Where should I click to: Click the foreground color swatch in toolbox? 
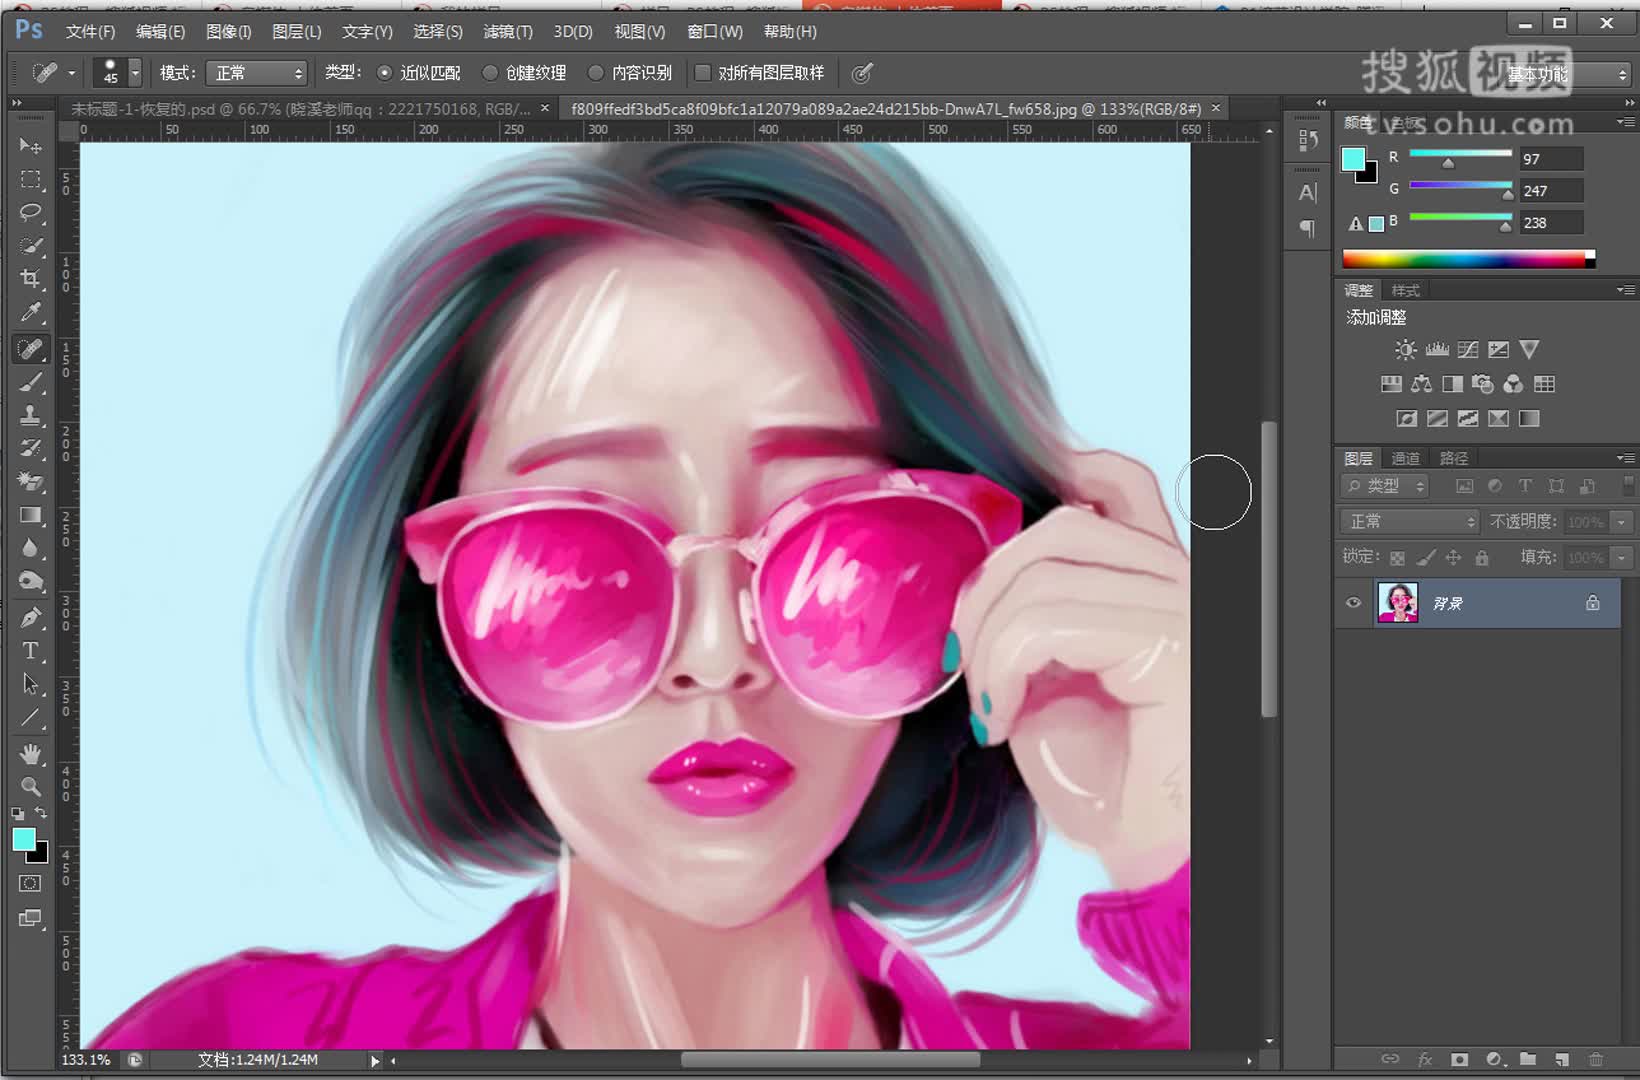23,840
